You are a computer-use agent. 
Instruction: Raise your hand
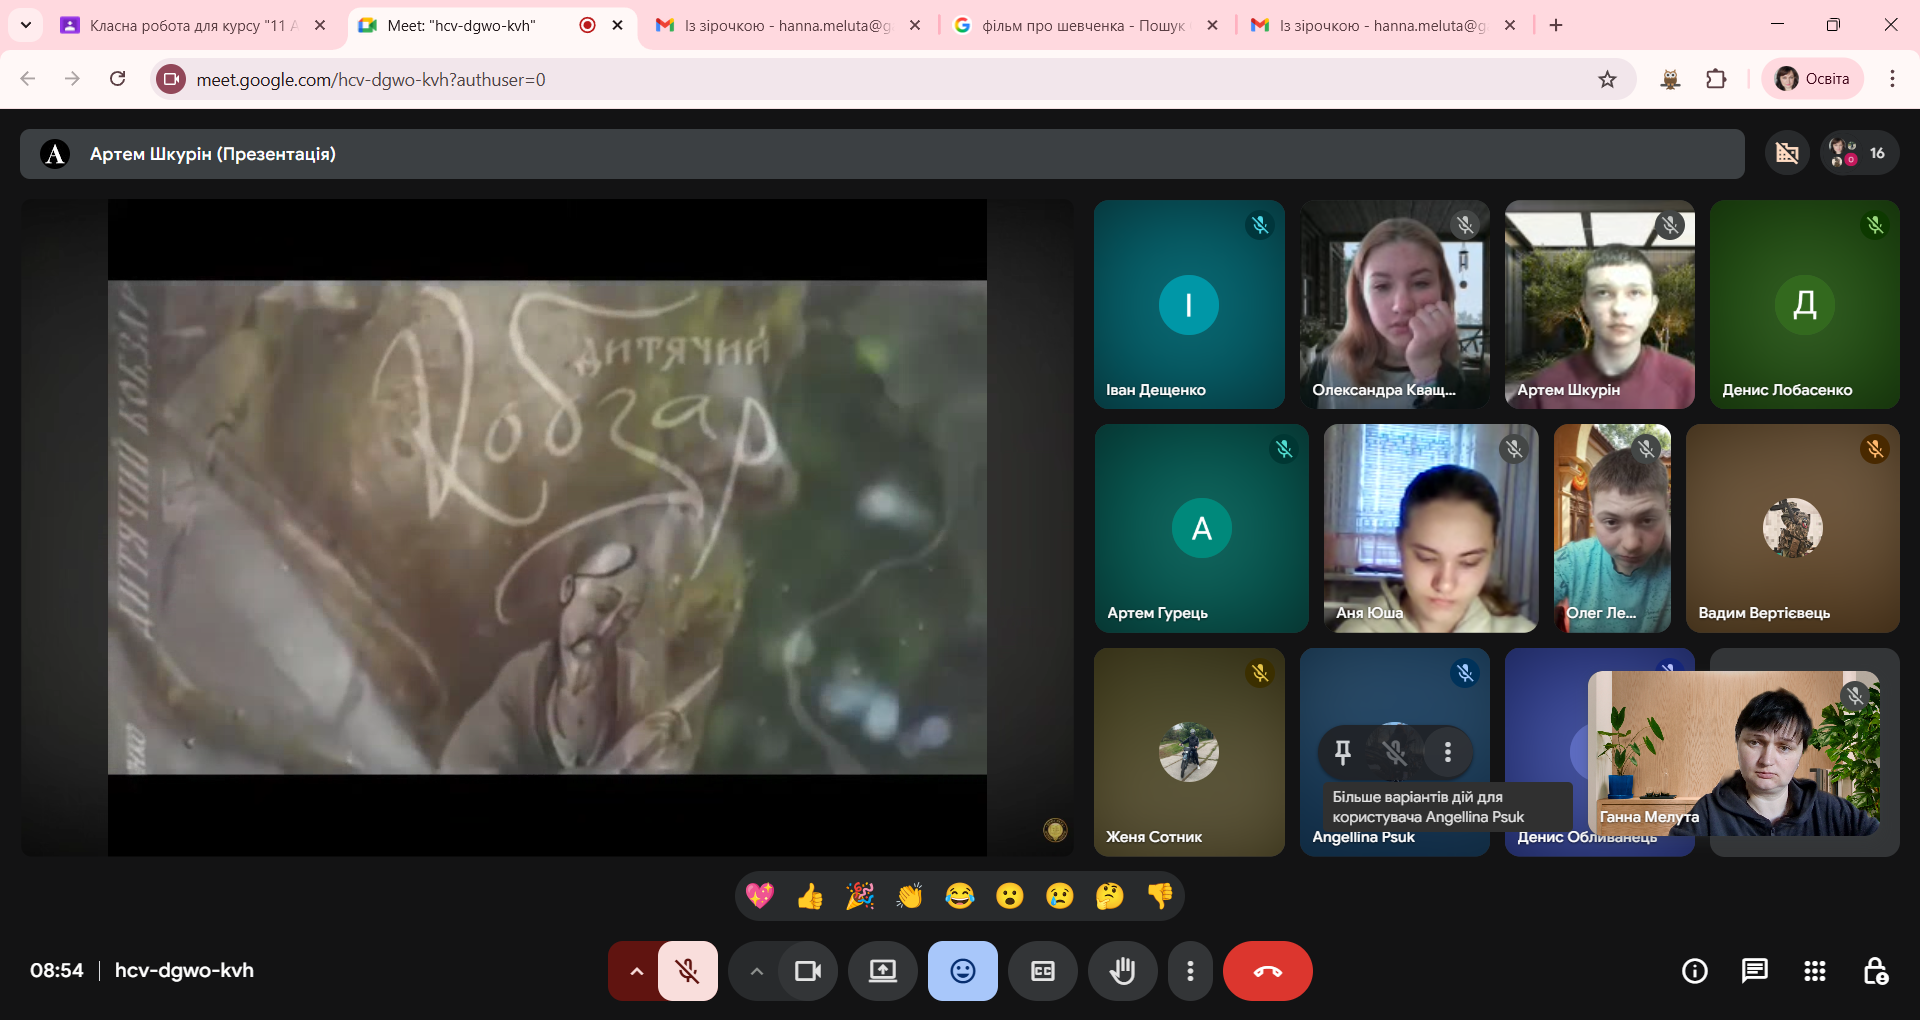[x=1123, y=971]
